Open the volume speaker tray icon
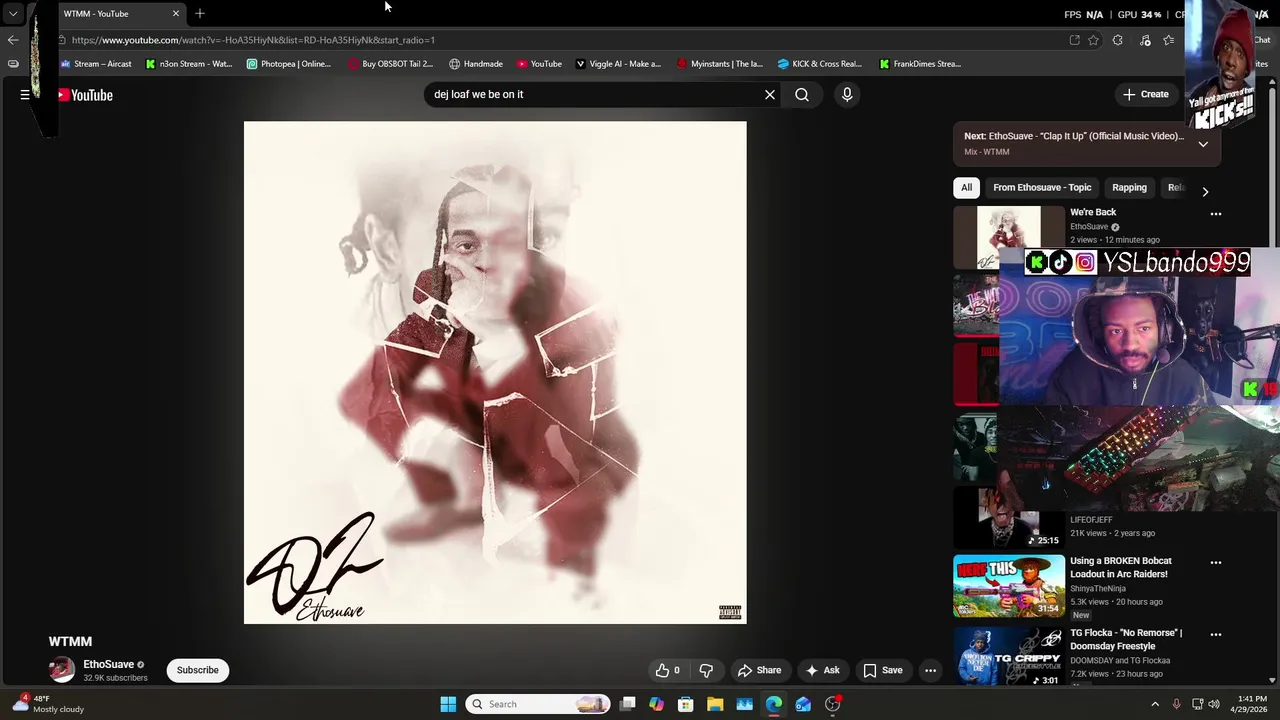 pyautogui.click(x=1214, y=704)
